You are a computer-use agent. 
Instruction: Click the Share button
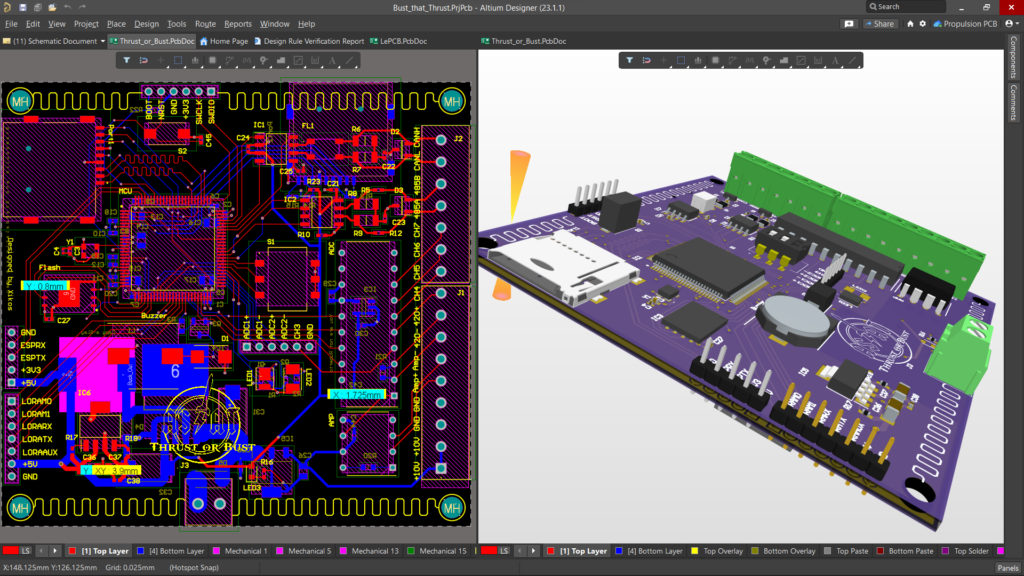click(881, 23)
